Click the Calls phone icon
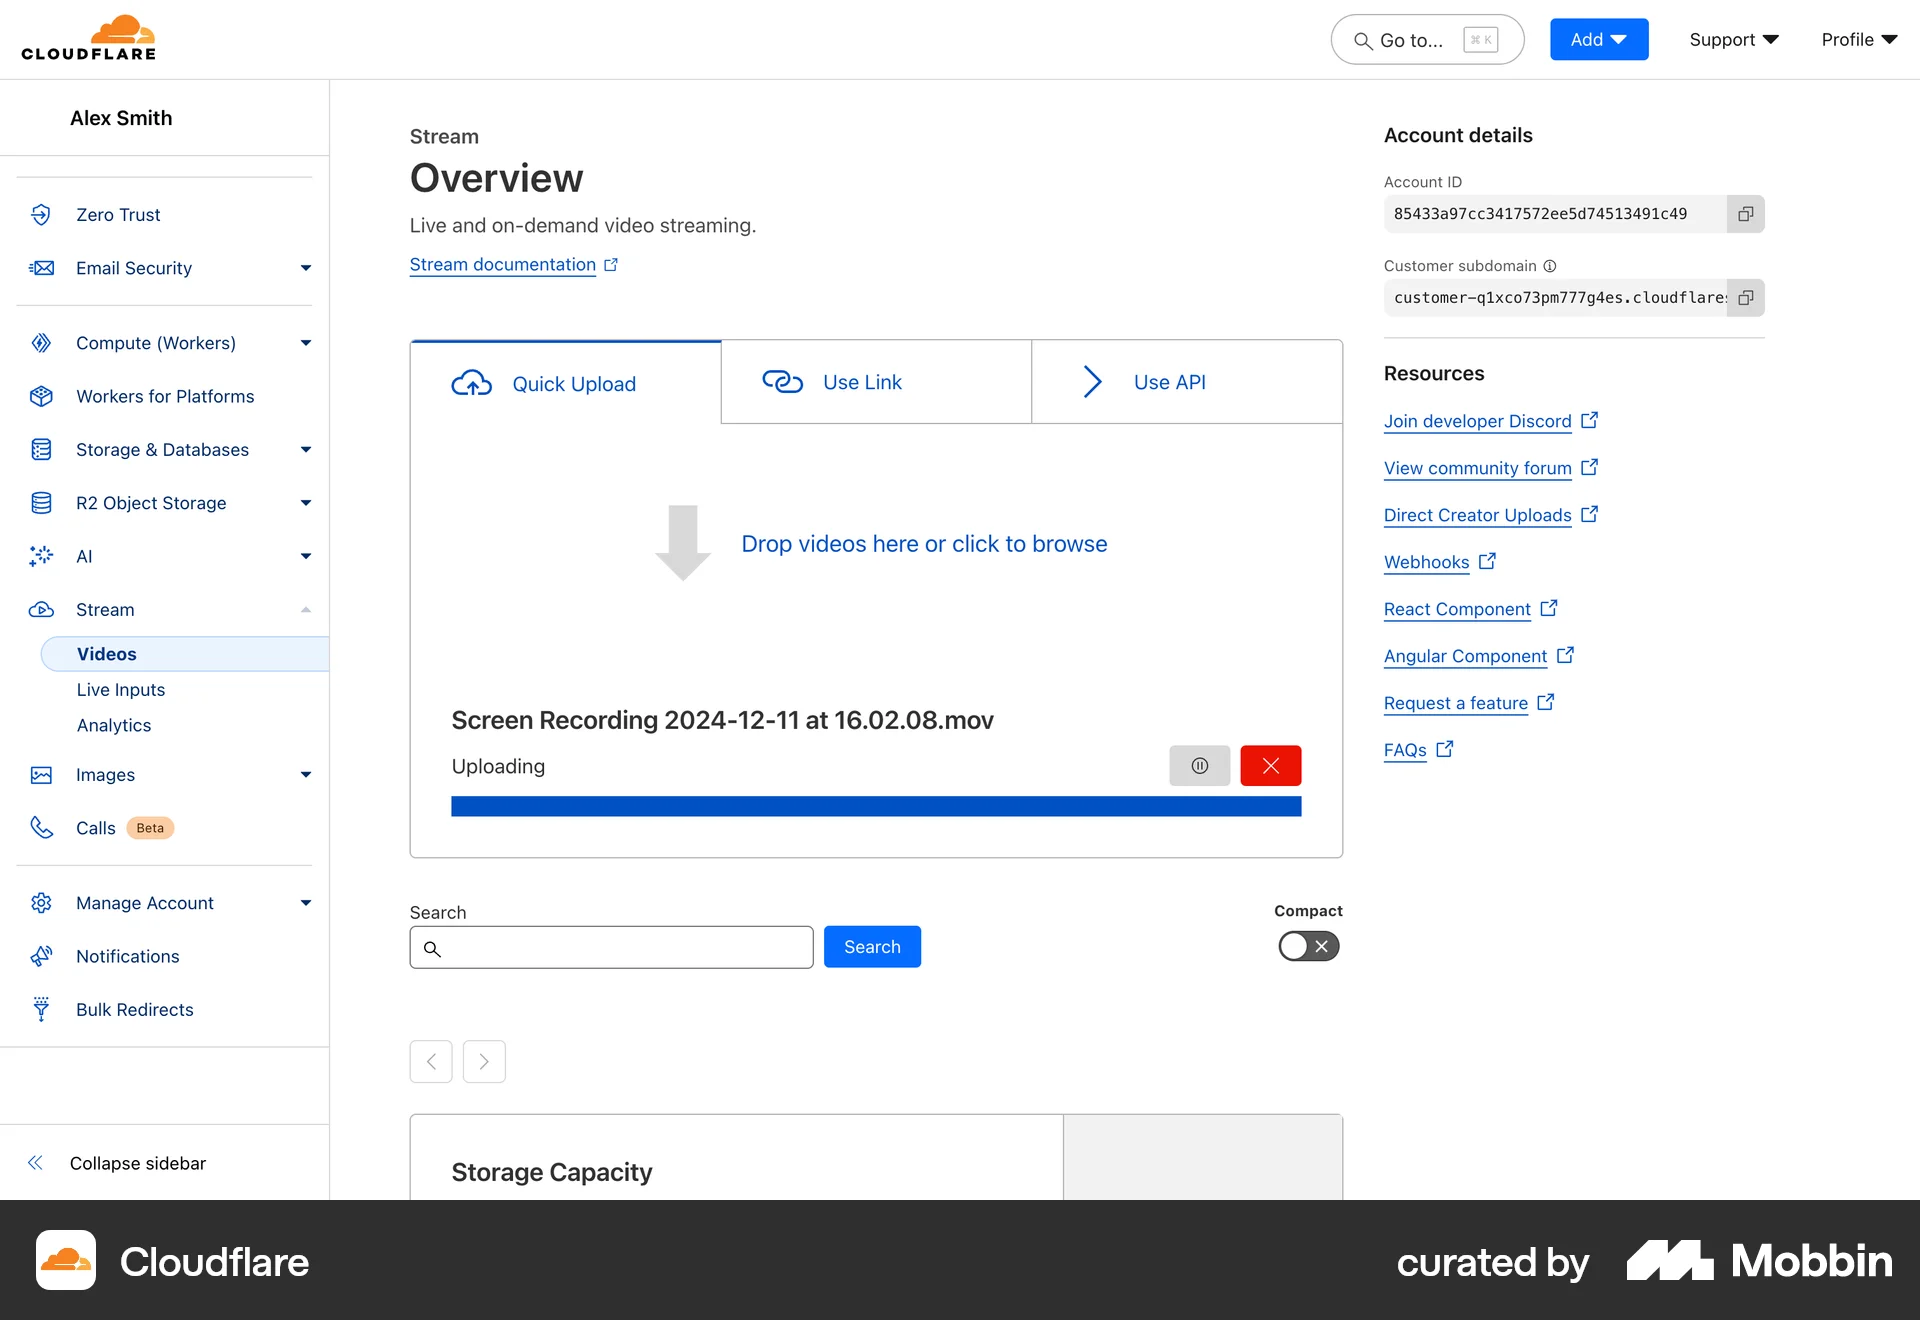The height and width of the screenshot is (1320, 1920). tap(41, 827)
